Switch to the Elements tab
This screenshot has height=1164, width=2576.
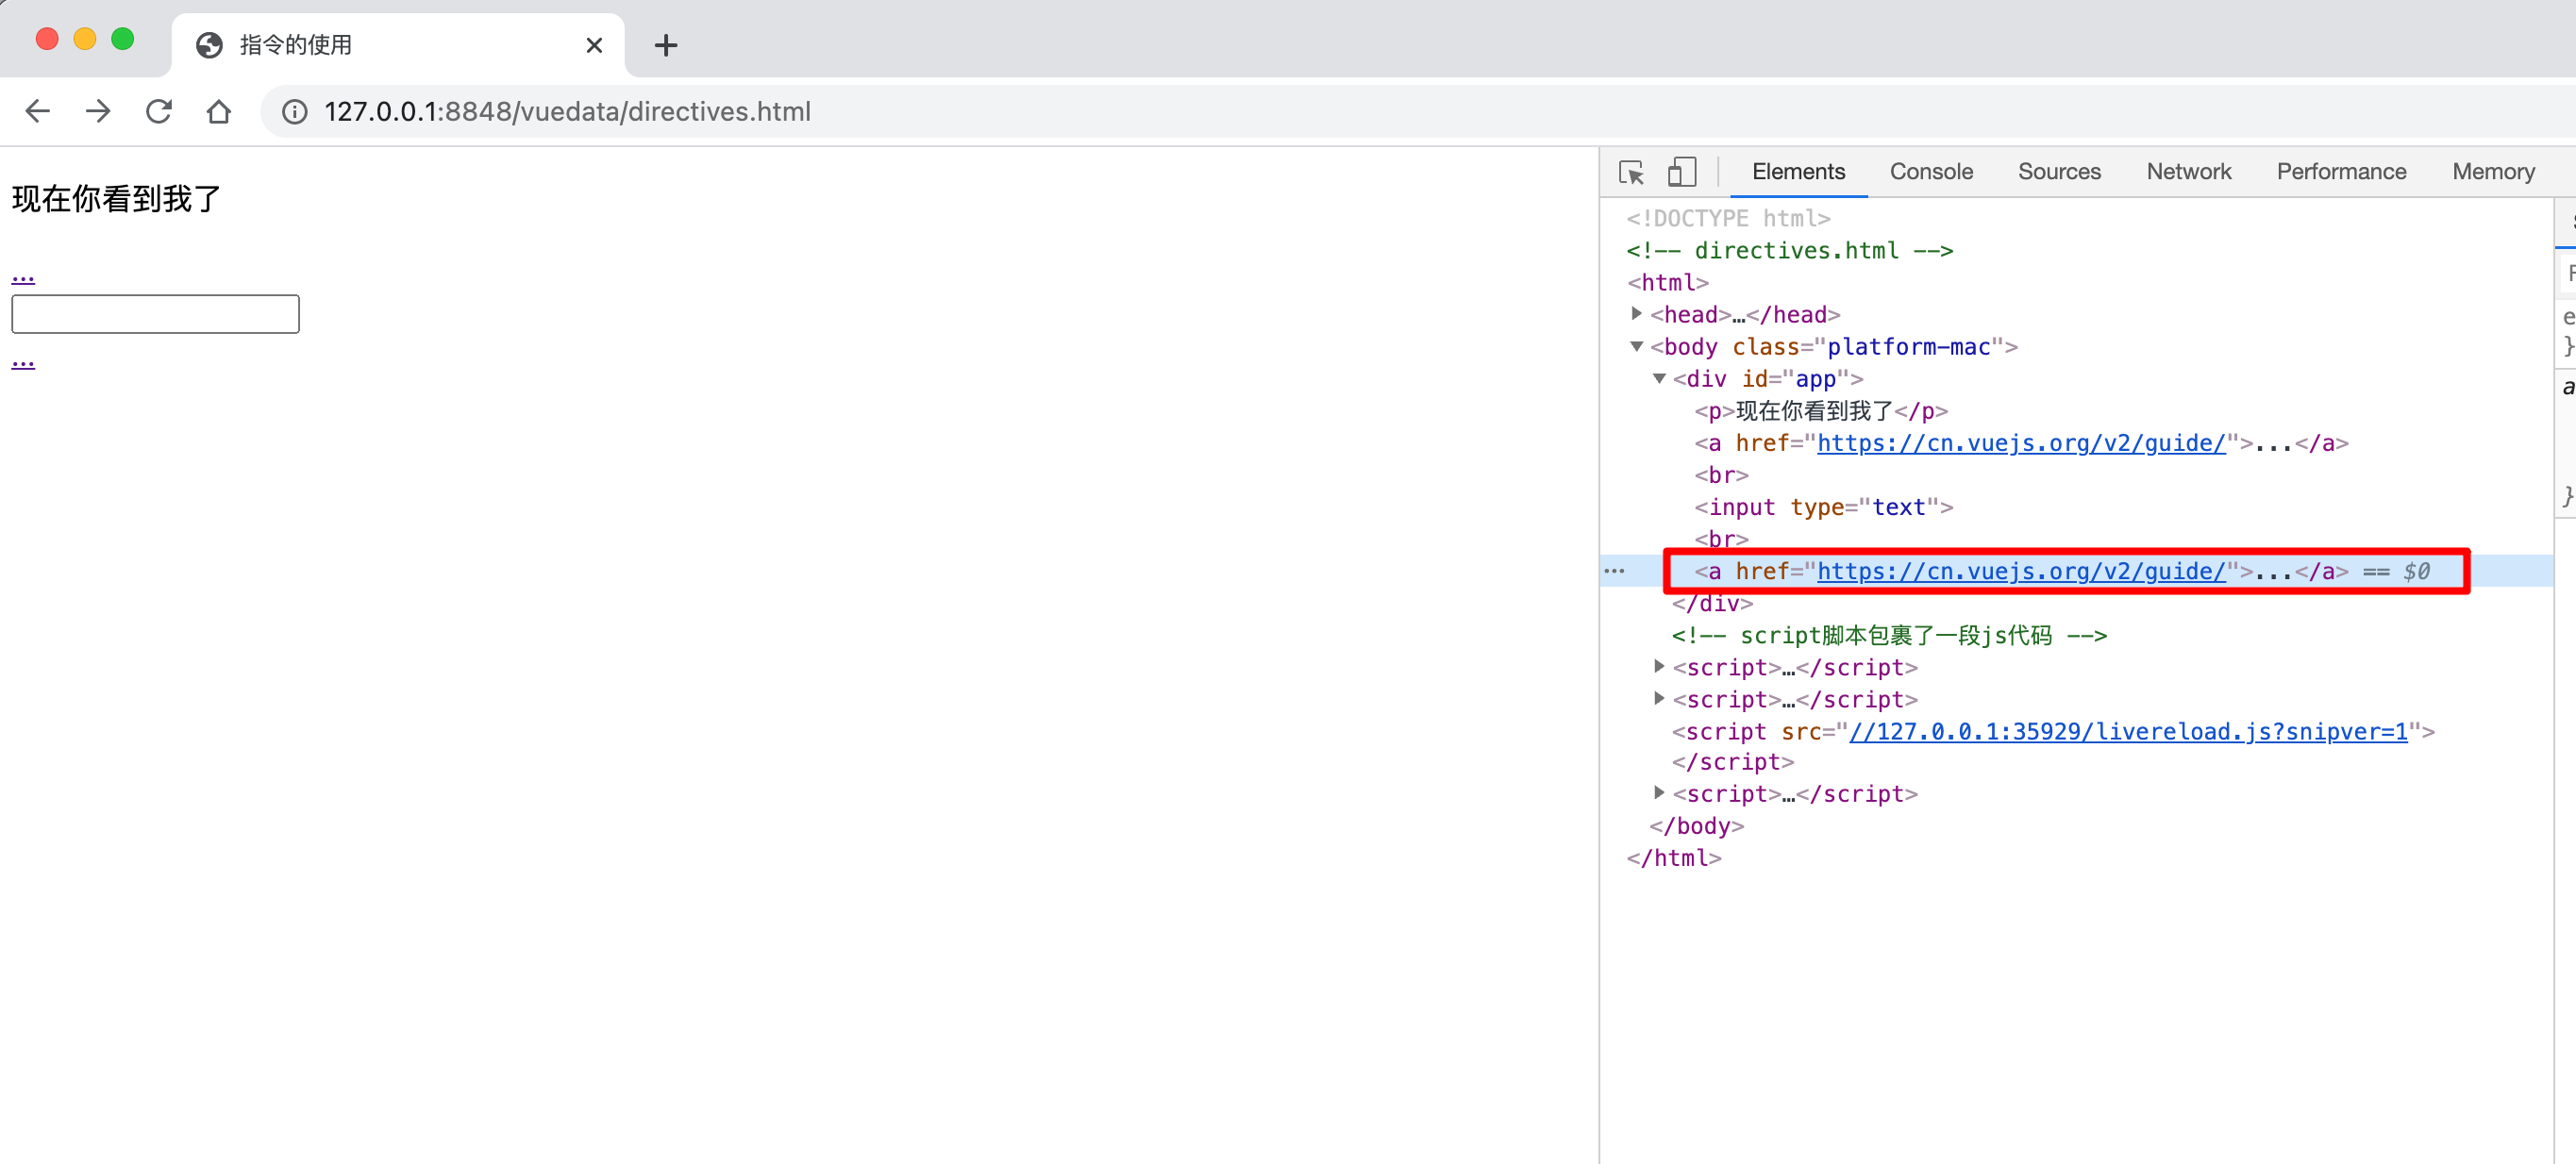click(x=1798, y=172)
